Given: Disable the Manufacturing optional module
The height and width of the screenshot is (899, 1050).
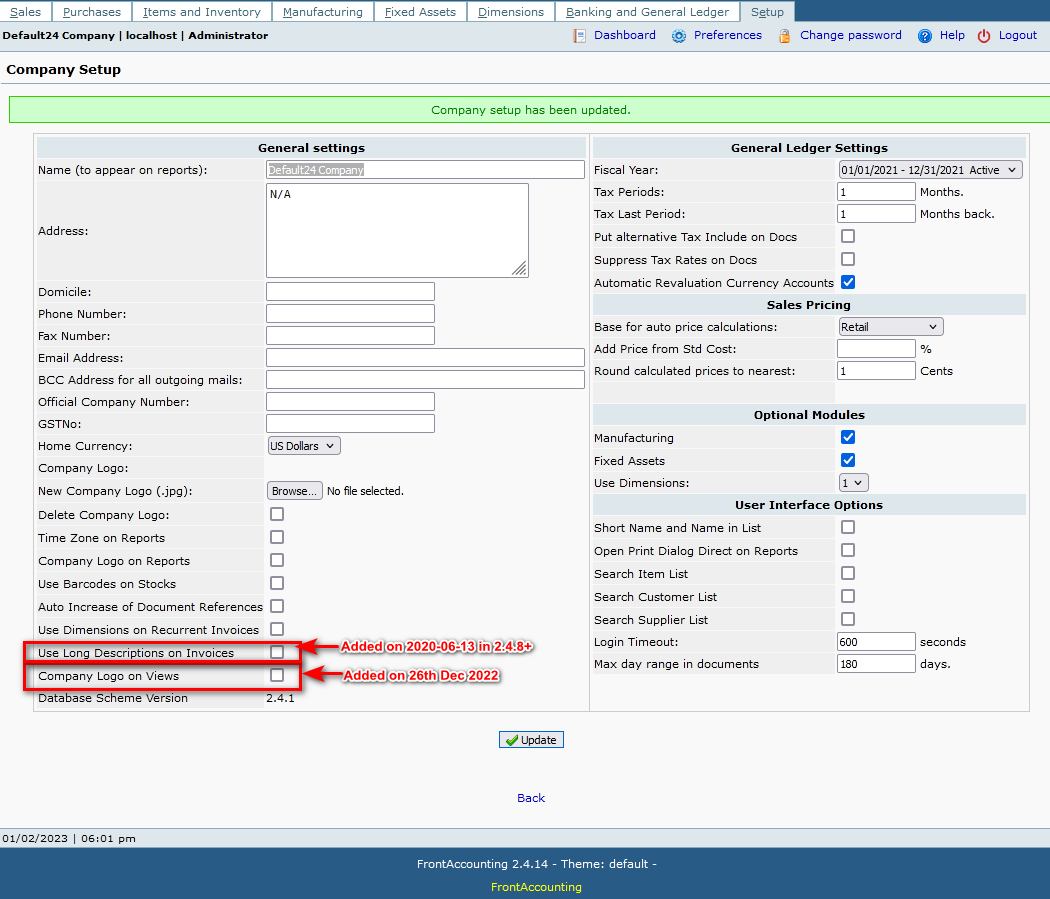Looking at the screenshot, I should pos(848,437).
